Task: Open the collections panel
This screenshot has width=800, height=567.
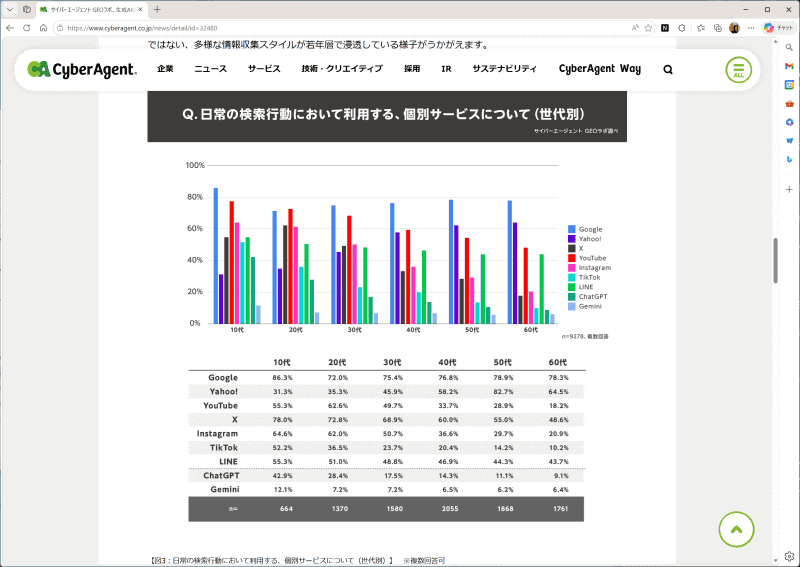Action: 717,28
